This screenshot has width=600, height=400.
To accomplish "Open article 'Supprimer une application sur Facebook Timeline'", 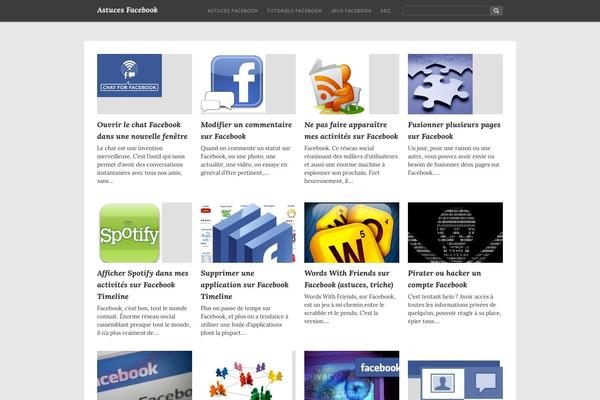I will point(245,285).
